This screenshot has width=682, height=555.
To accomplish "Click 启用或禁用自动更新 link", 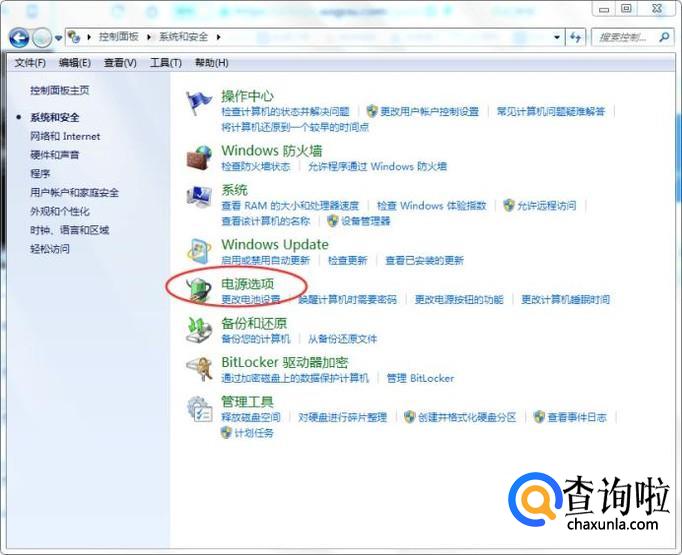I will (x=265, y=260).
